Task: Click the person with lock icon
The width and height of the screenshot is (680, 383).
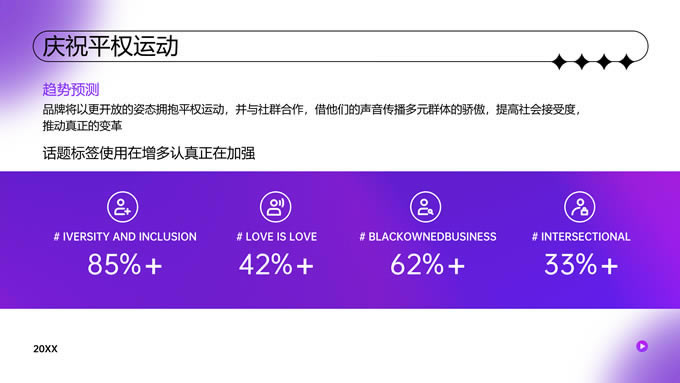Action: click(x=580, y=207)
